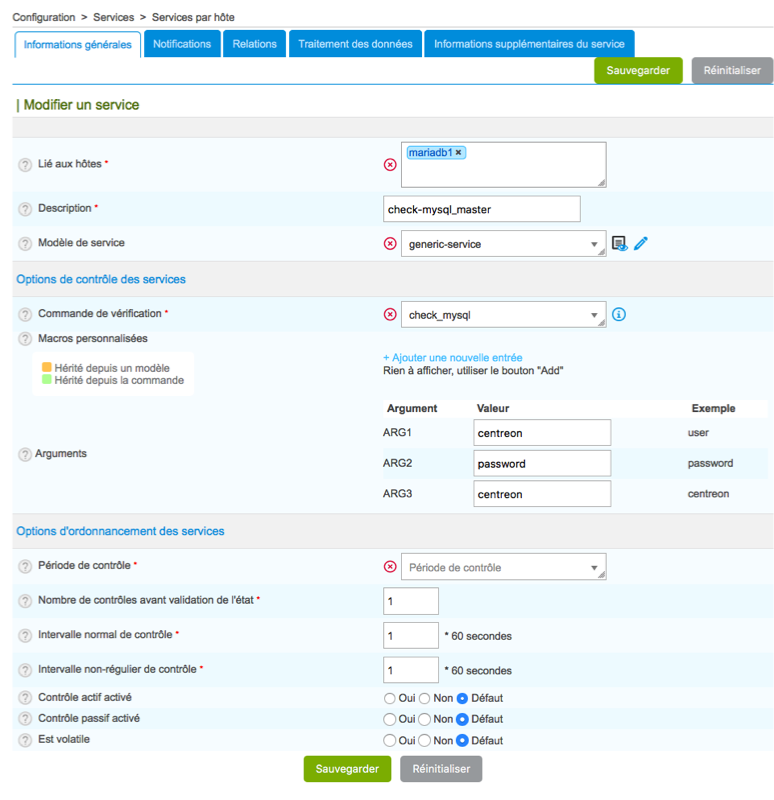This screenshot has height=800, width=774.
Task: Expand the Période de contrôle dropdown
Action: 502,567
